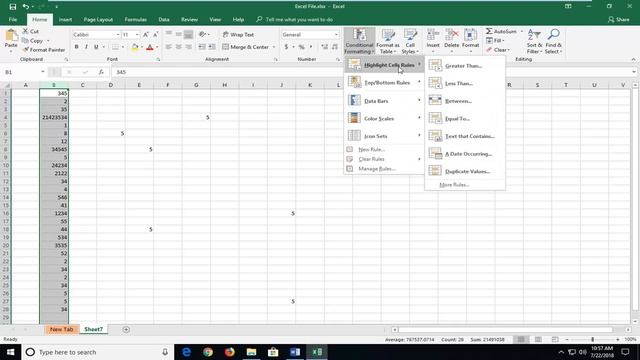Image resolution: width=640 pixels, height=360 pixels.
Task: Select Equal To rule
Action: [464, 118]
